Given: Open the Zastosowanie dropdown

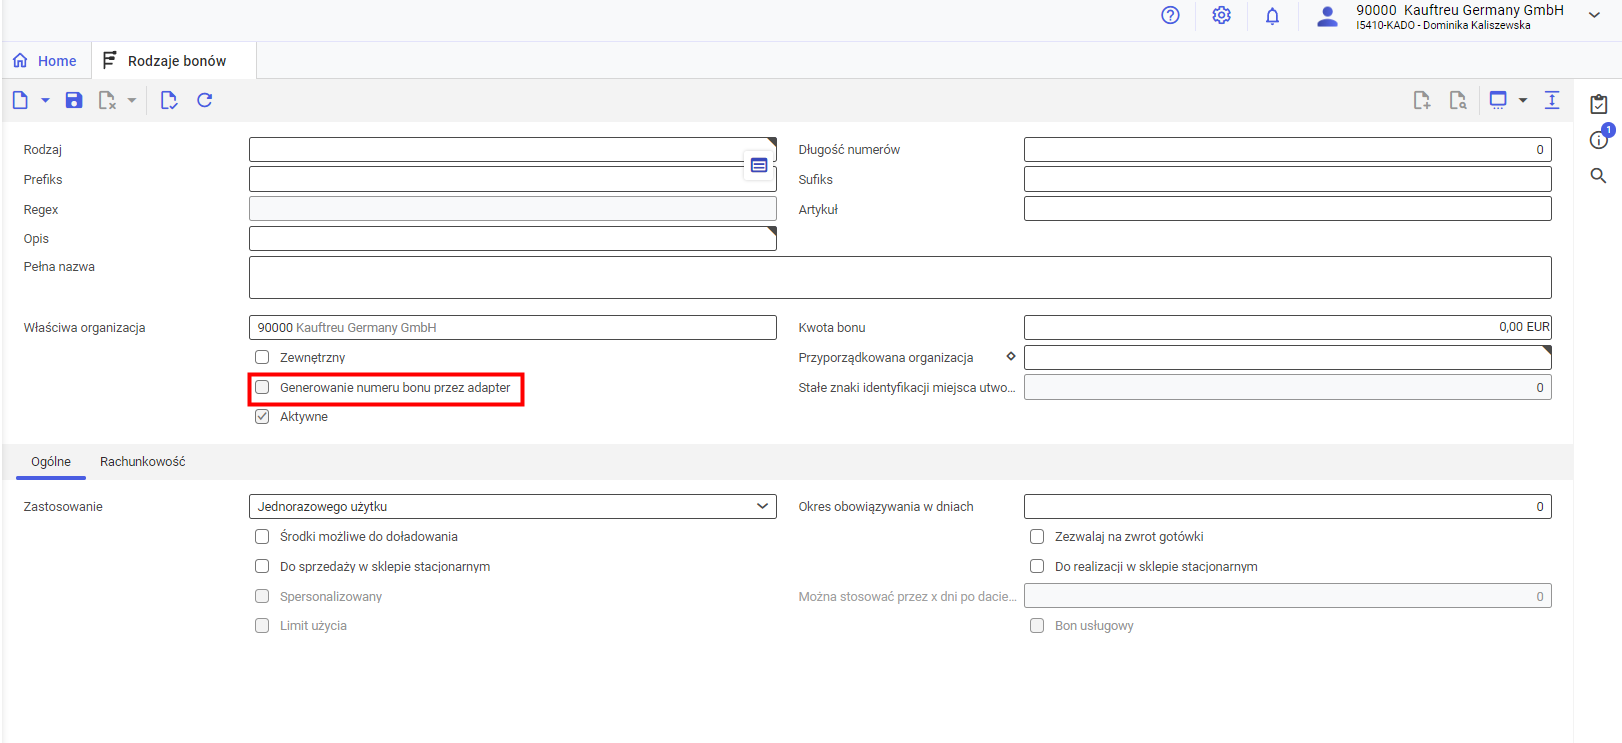Looking at the screenshot, I should pos(513,507).
